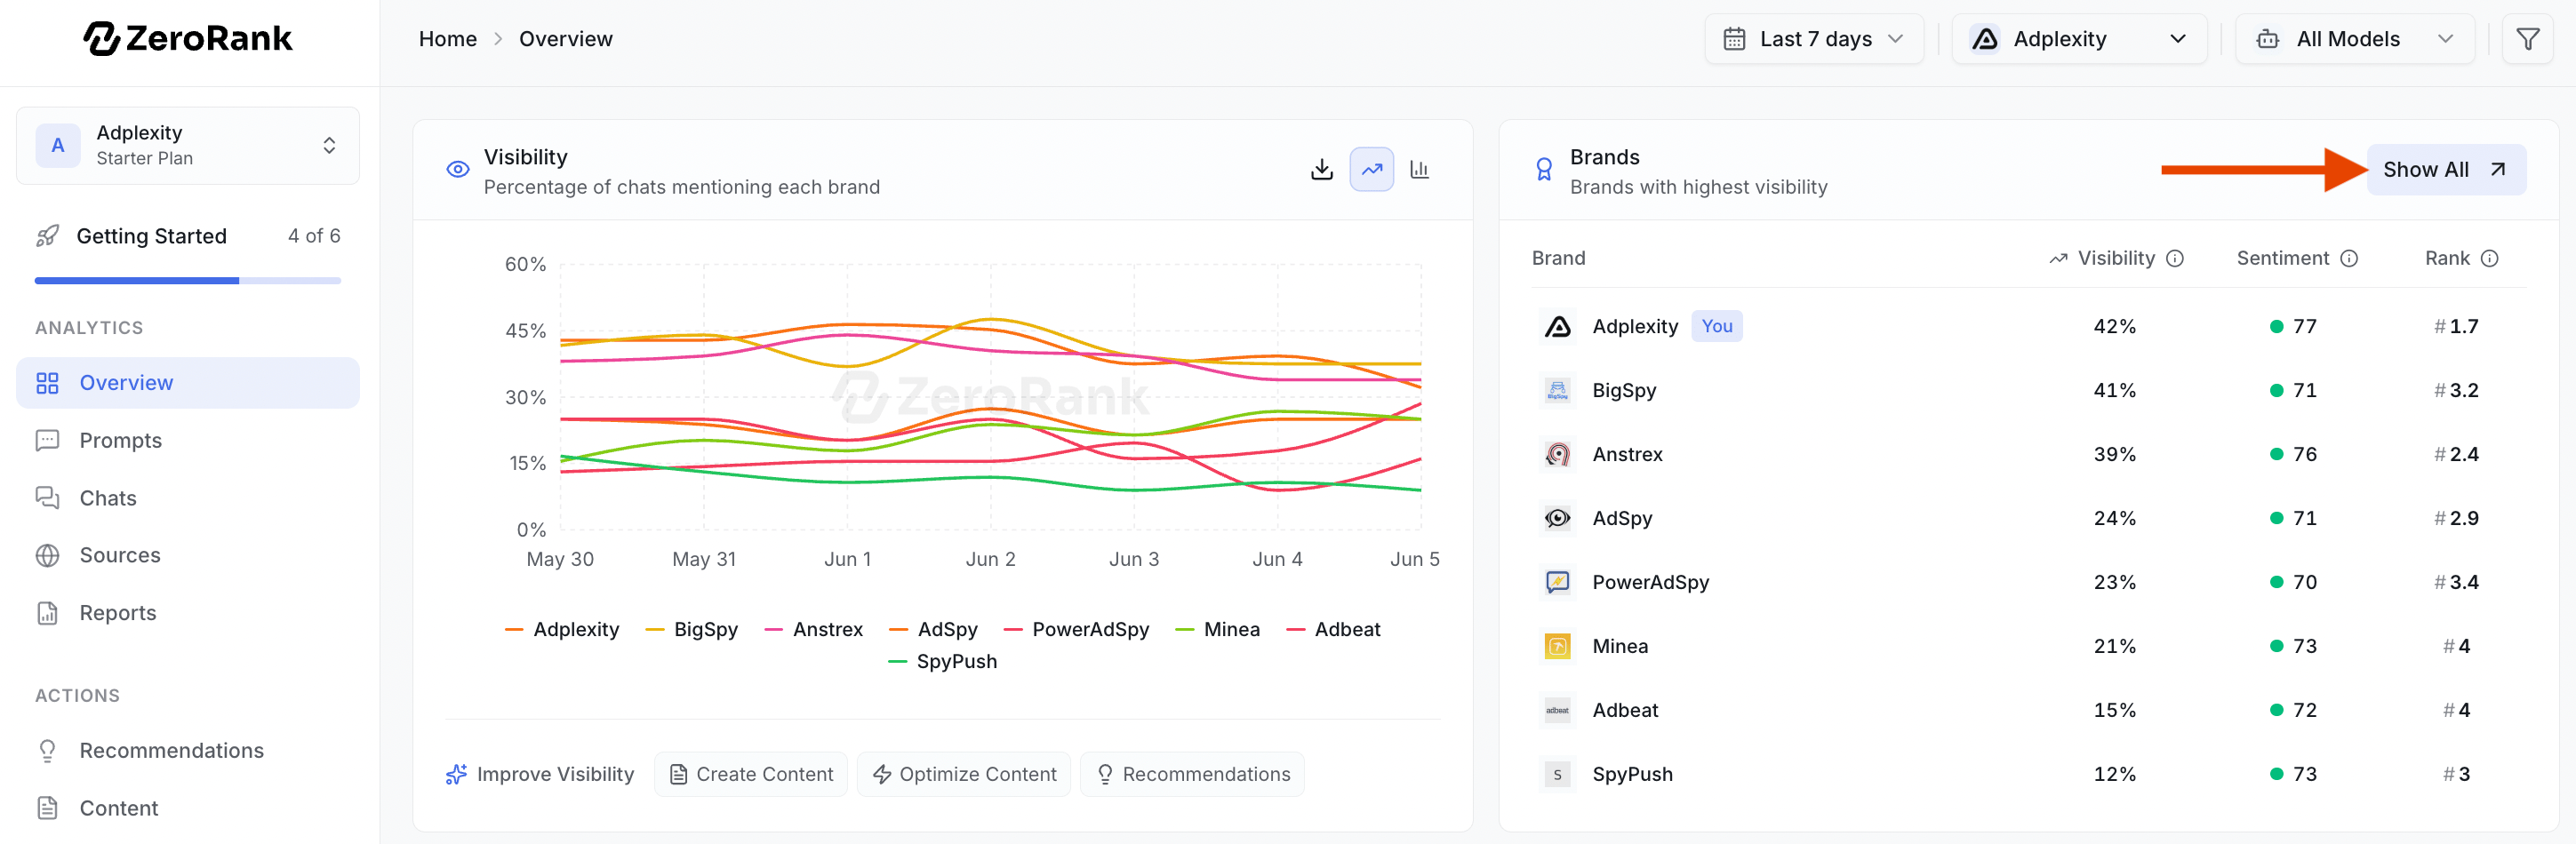Click Show All brands button
This screenshot has height=844, width=2576.
coord(2445,169)
